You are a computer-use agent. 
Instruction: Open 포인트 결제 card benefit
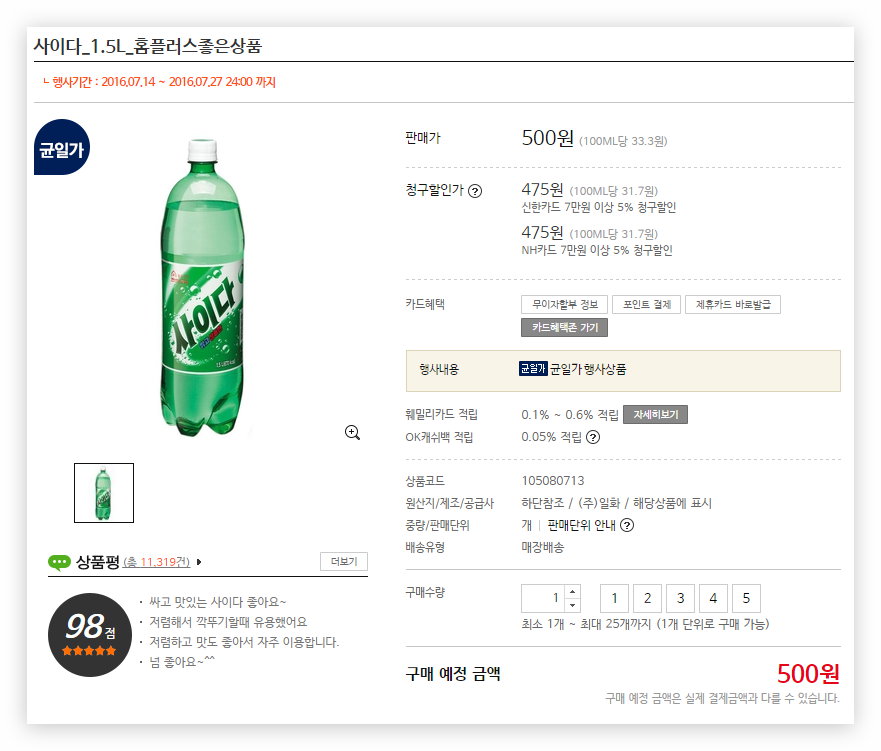646,305
